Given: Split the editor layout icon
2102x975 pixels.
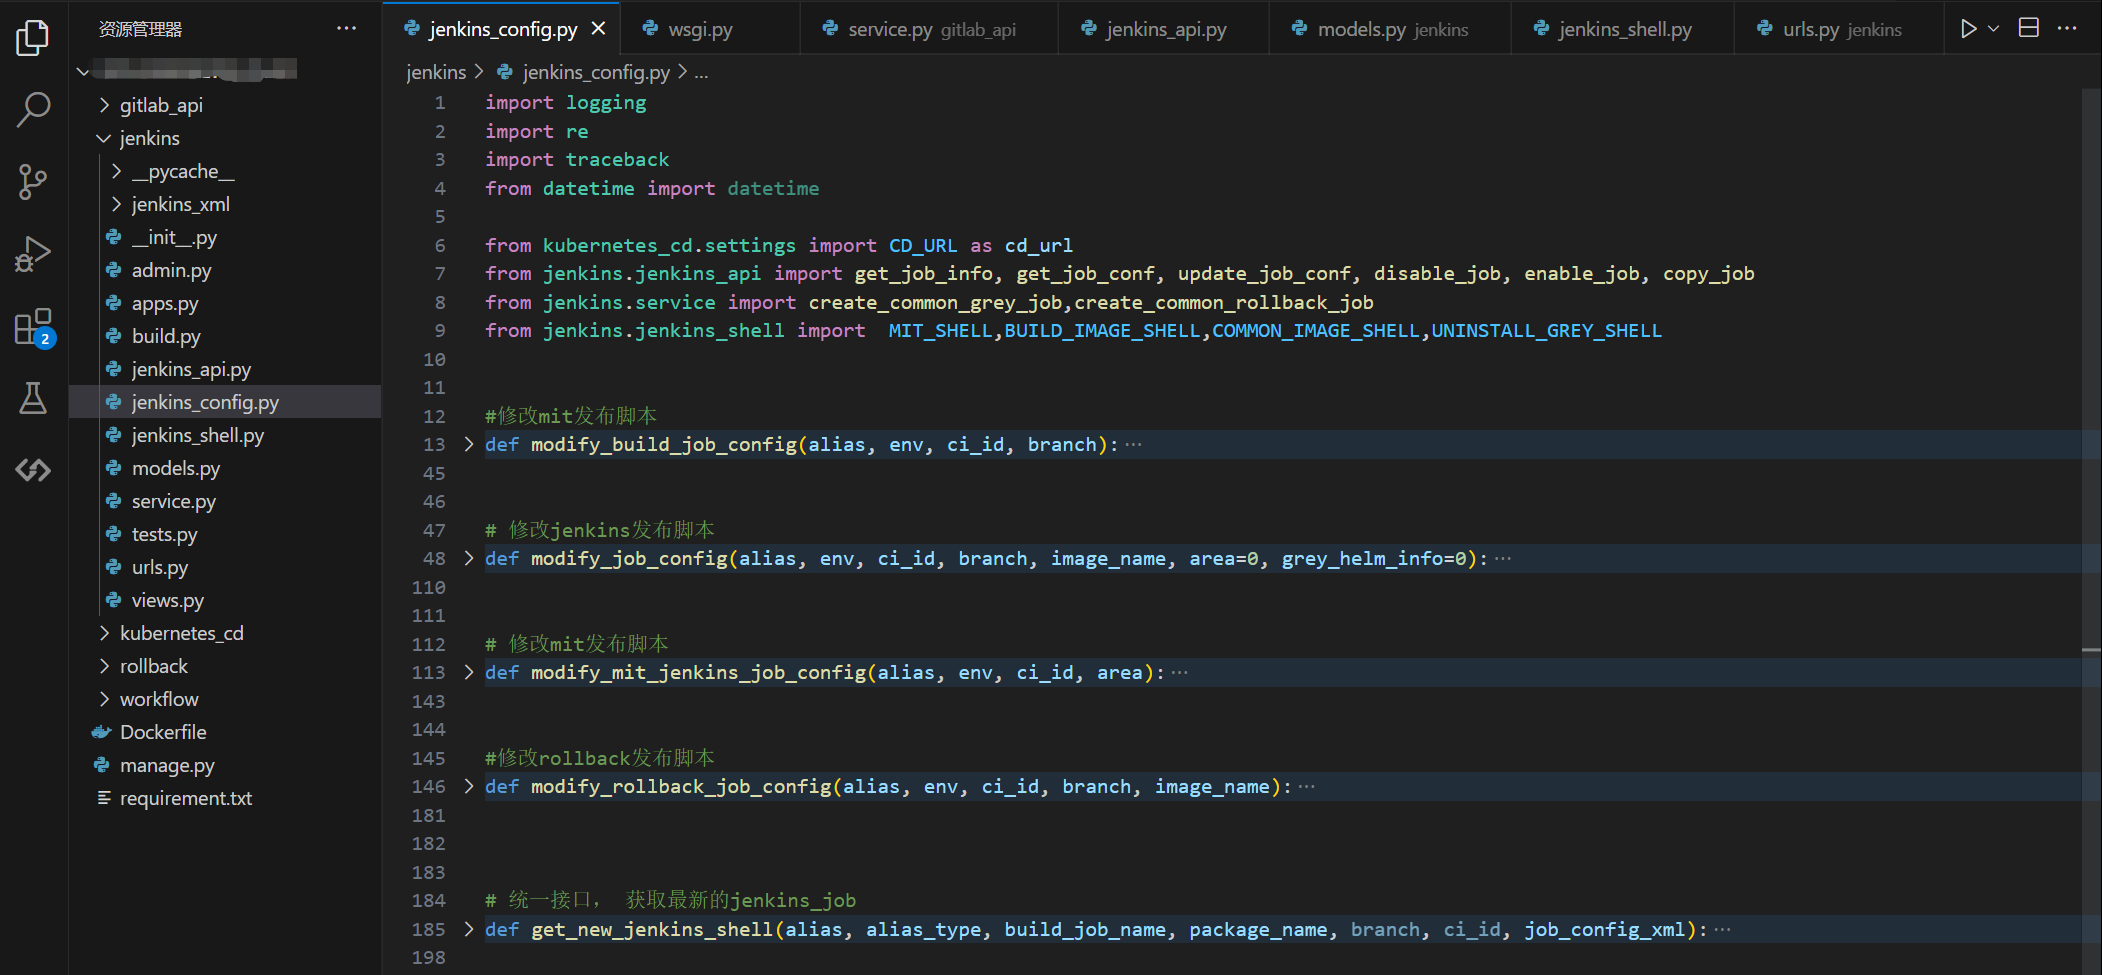Looking at the screenshot, I should tap(2029, 28).
